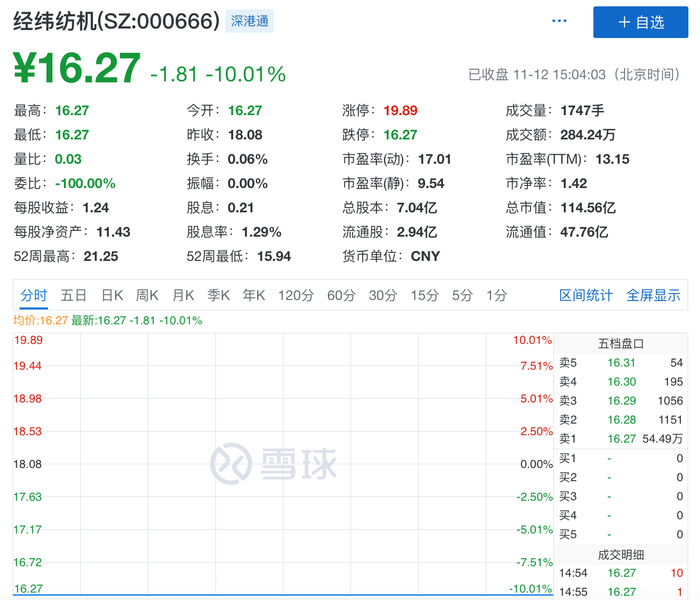The height and width of the screenshot is (600, 700).
Task: Switch to the 日K chart tab
Action: [111, 295]
